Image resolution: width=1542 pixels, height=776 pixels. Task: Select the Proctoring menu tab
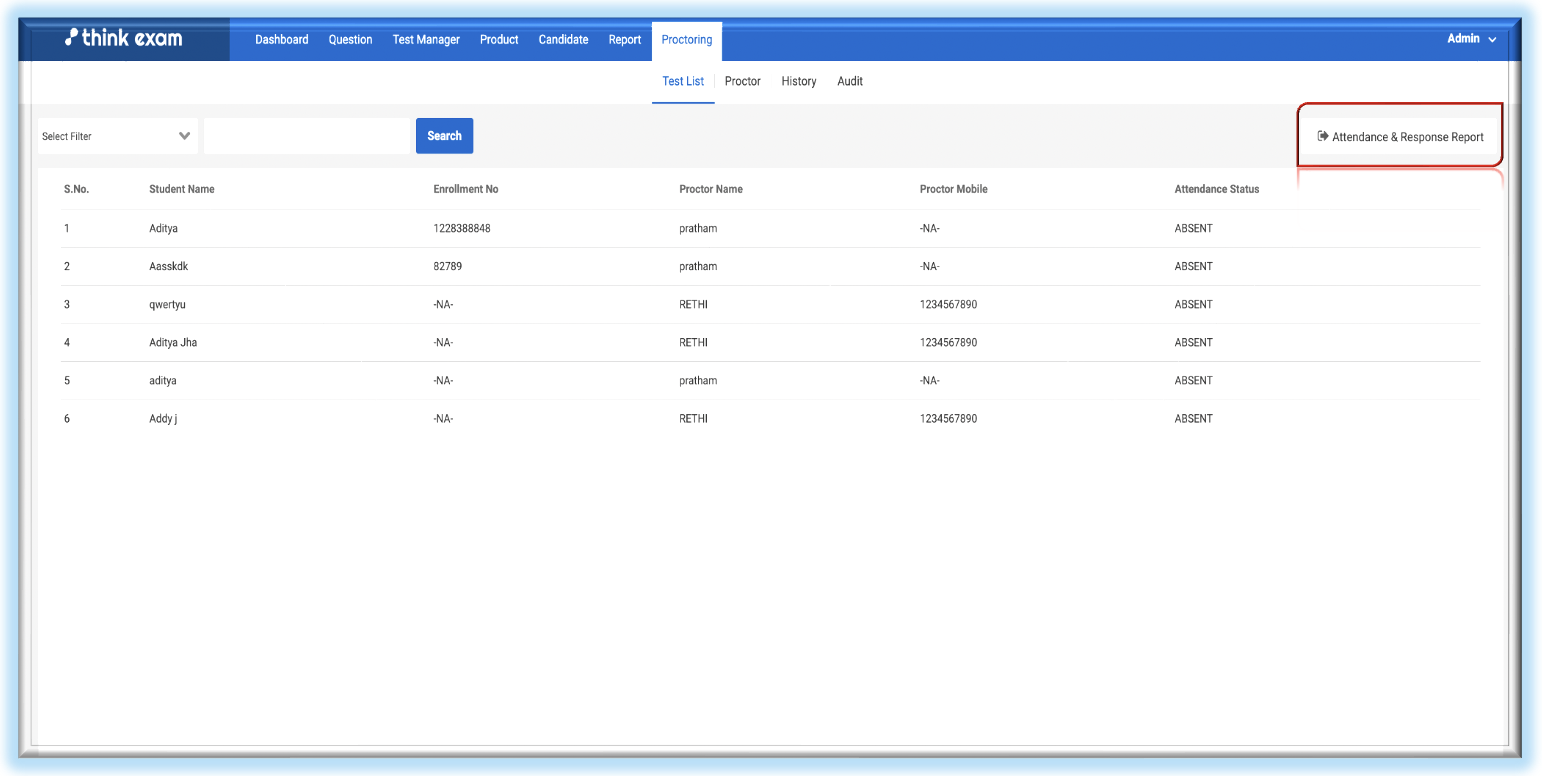687,40
